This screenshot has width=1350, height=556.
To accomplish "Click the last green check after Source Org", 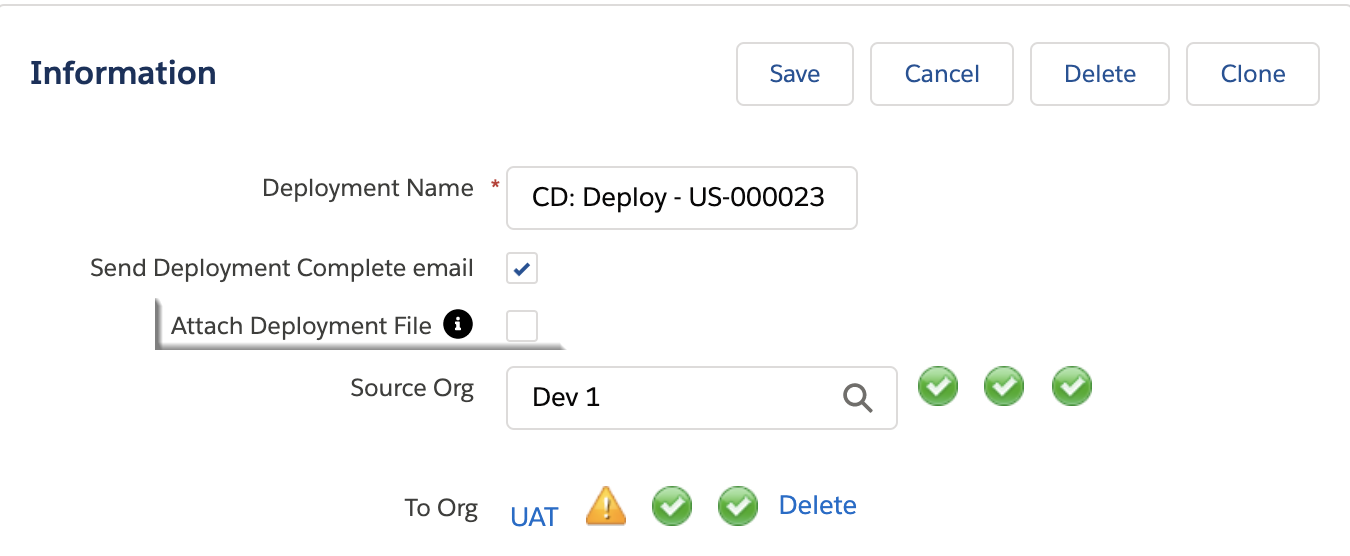I will 1072,387.
